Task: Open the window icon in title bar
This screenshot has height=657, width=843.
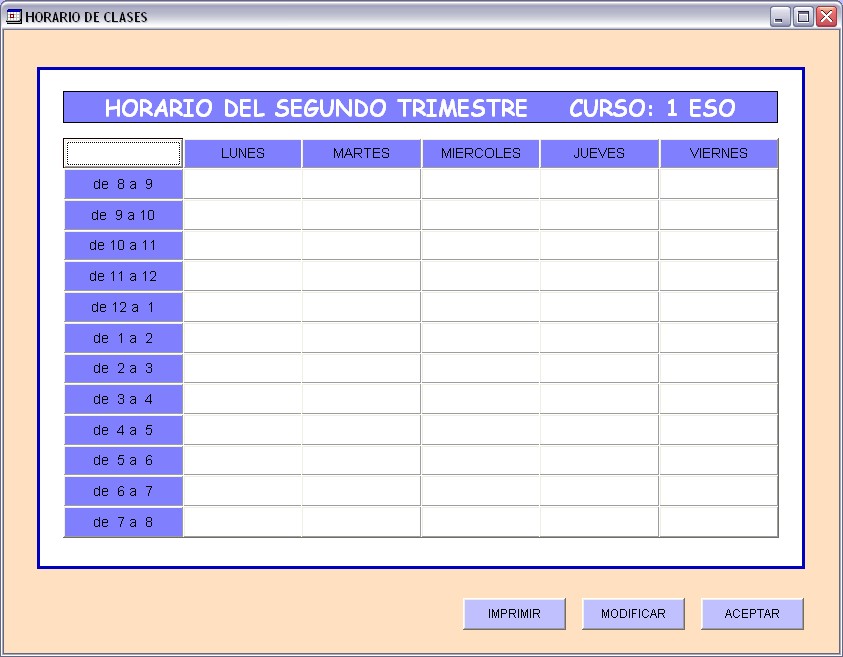Action: coord(13,17)
